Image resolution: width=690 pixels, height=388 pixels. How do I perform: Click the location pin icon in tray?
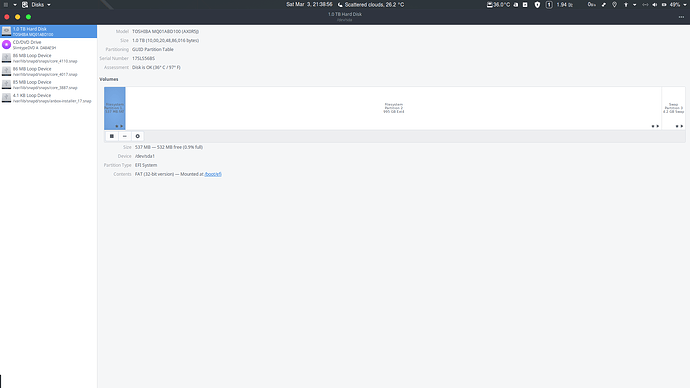click(x=614, y=5)
